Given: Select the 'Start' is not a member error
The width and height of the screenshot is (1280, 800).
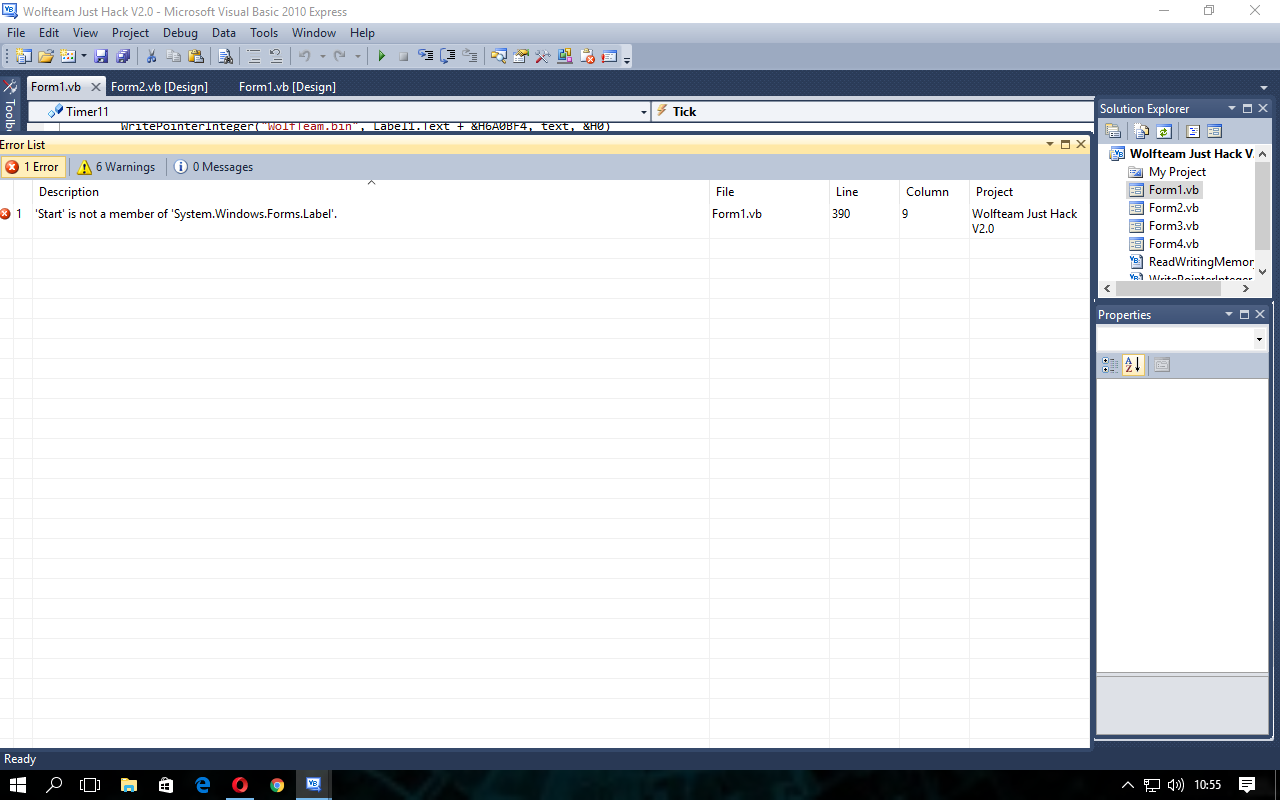Looking at the screenshot, I should [x=544, y=221].
